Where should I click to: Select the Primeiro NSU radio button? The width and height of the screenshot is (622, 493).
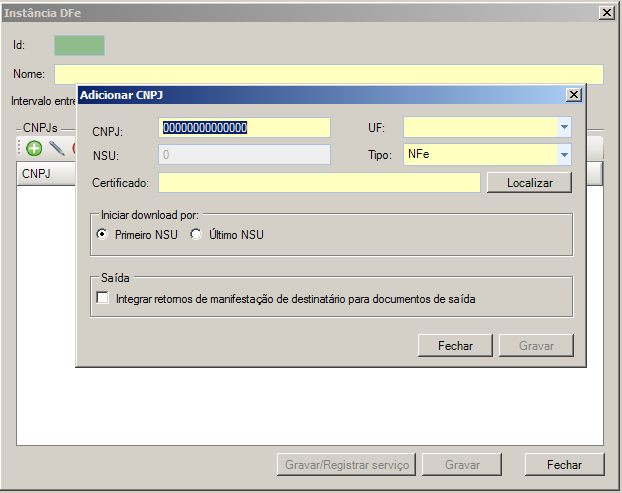(x=102, y=234)
